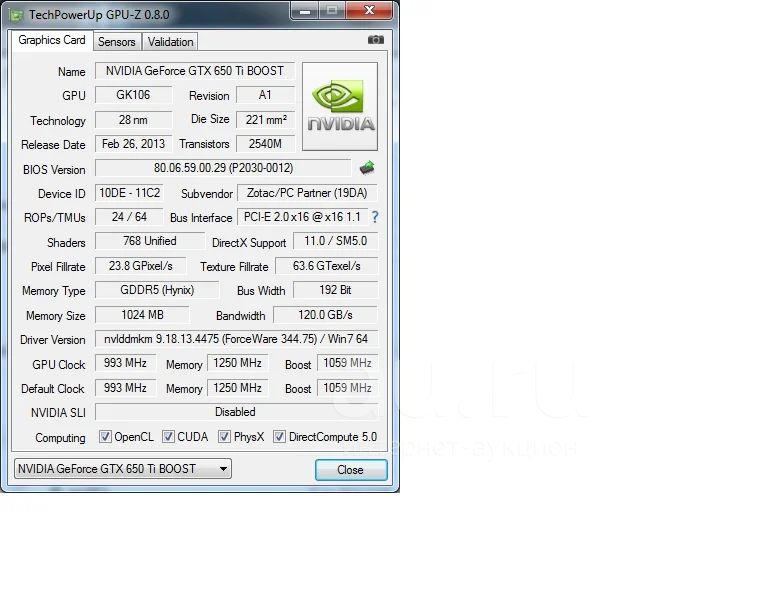Screen dimensions: 768x614
Task: Click the Die Size field 221 mm²
Action: pos(265,119)
